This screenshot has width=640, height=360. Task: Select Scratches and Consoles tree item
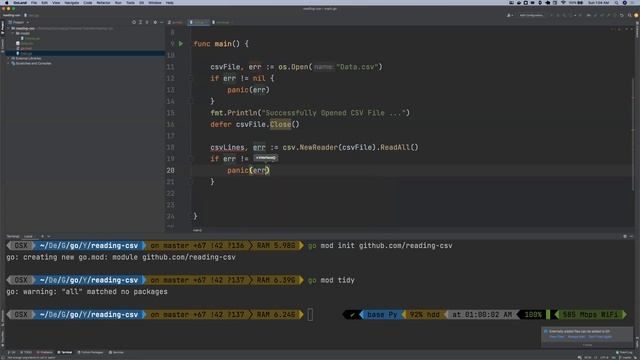click(33, 63)
